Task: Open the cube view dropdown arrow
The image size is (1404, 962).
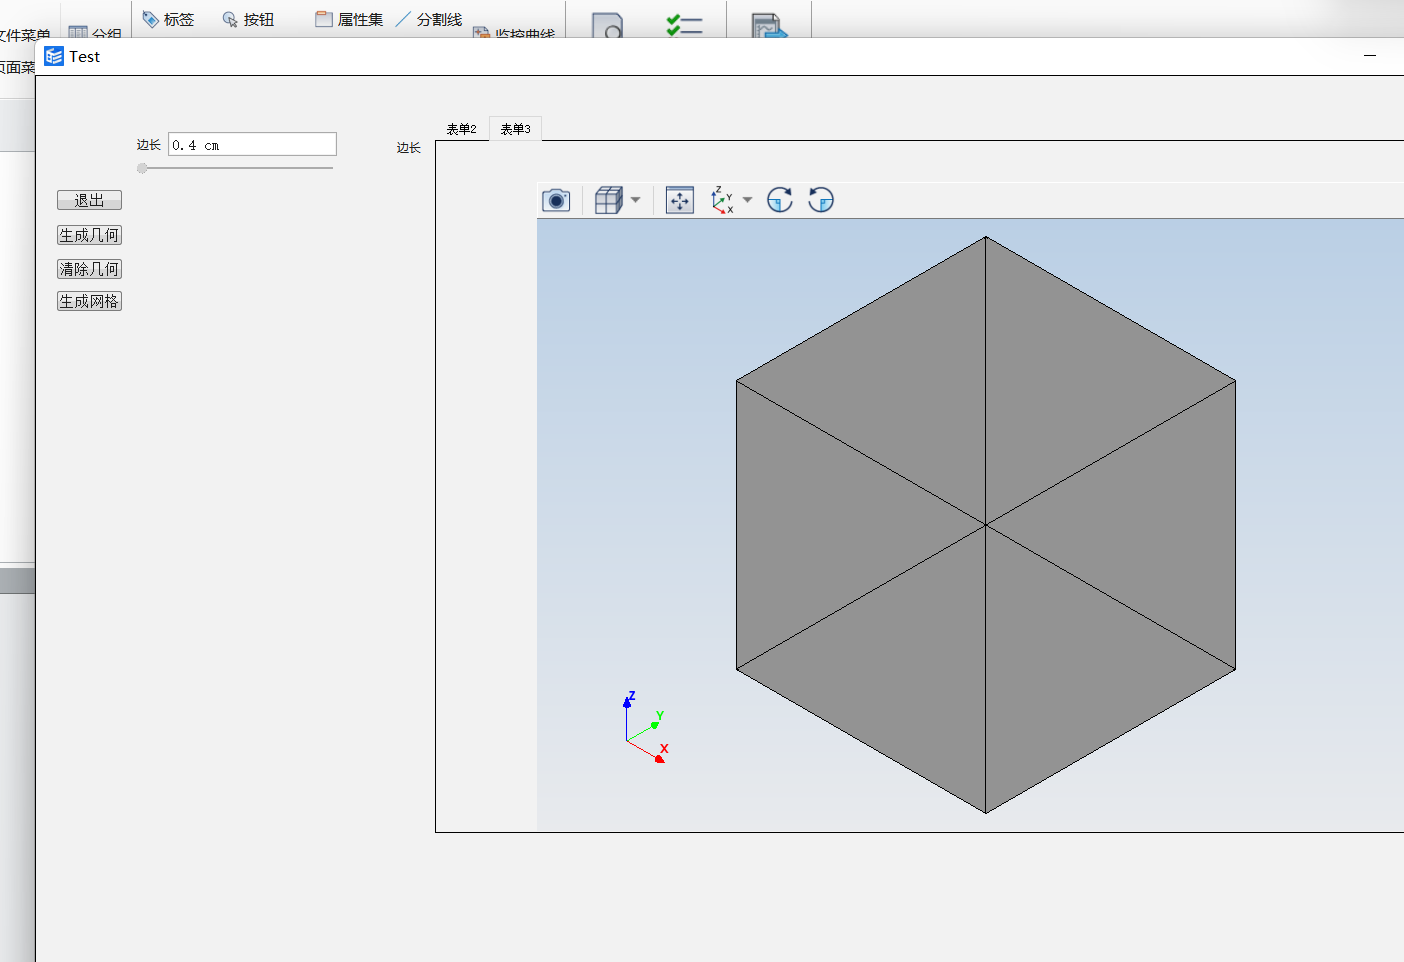Action: tap(635, 200)
